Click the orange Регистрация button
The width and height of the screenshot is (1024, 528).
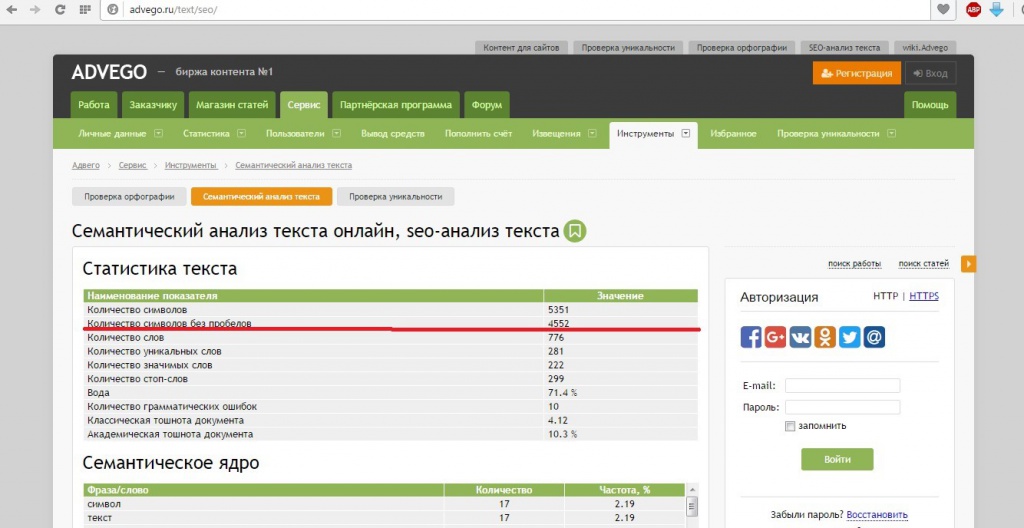tap(857, 73)
